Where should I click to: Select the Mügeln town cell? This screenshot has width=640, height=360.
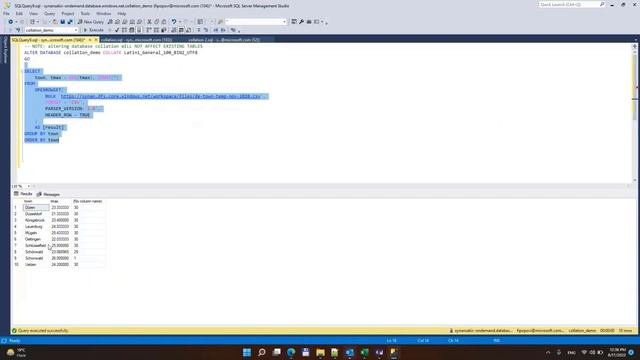(36, 233)
